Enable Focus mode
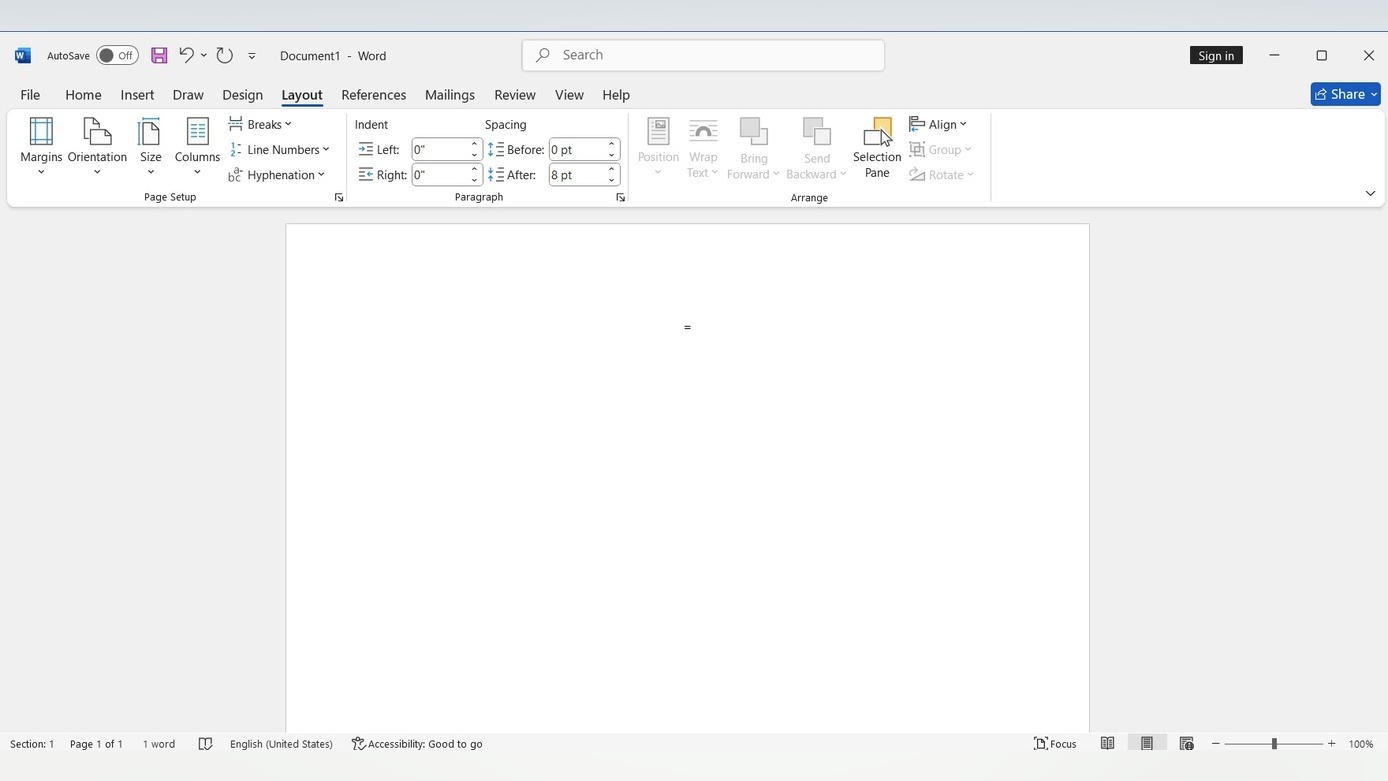 pos(1055,744)
